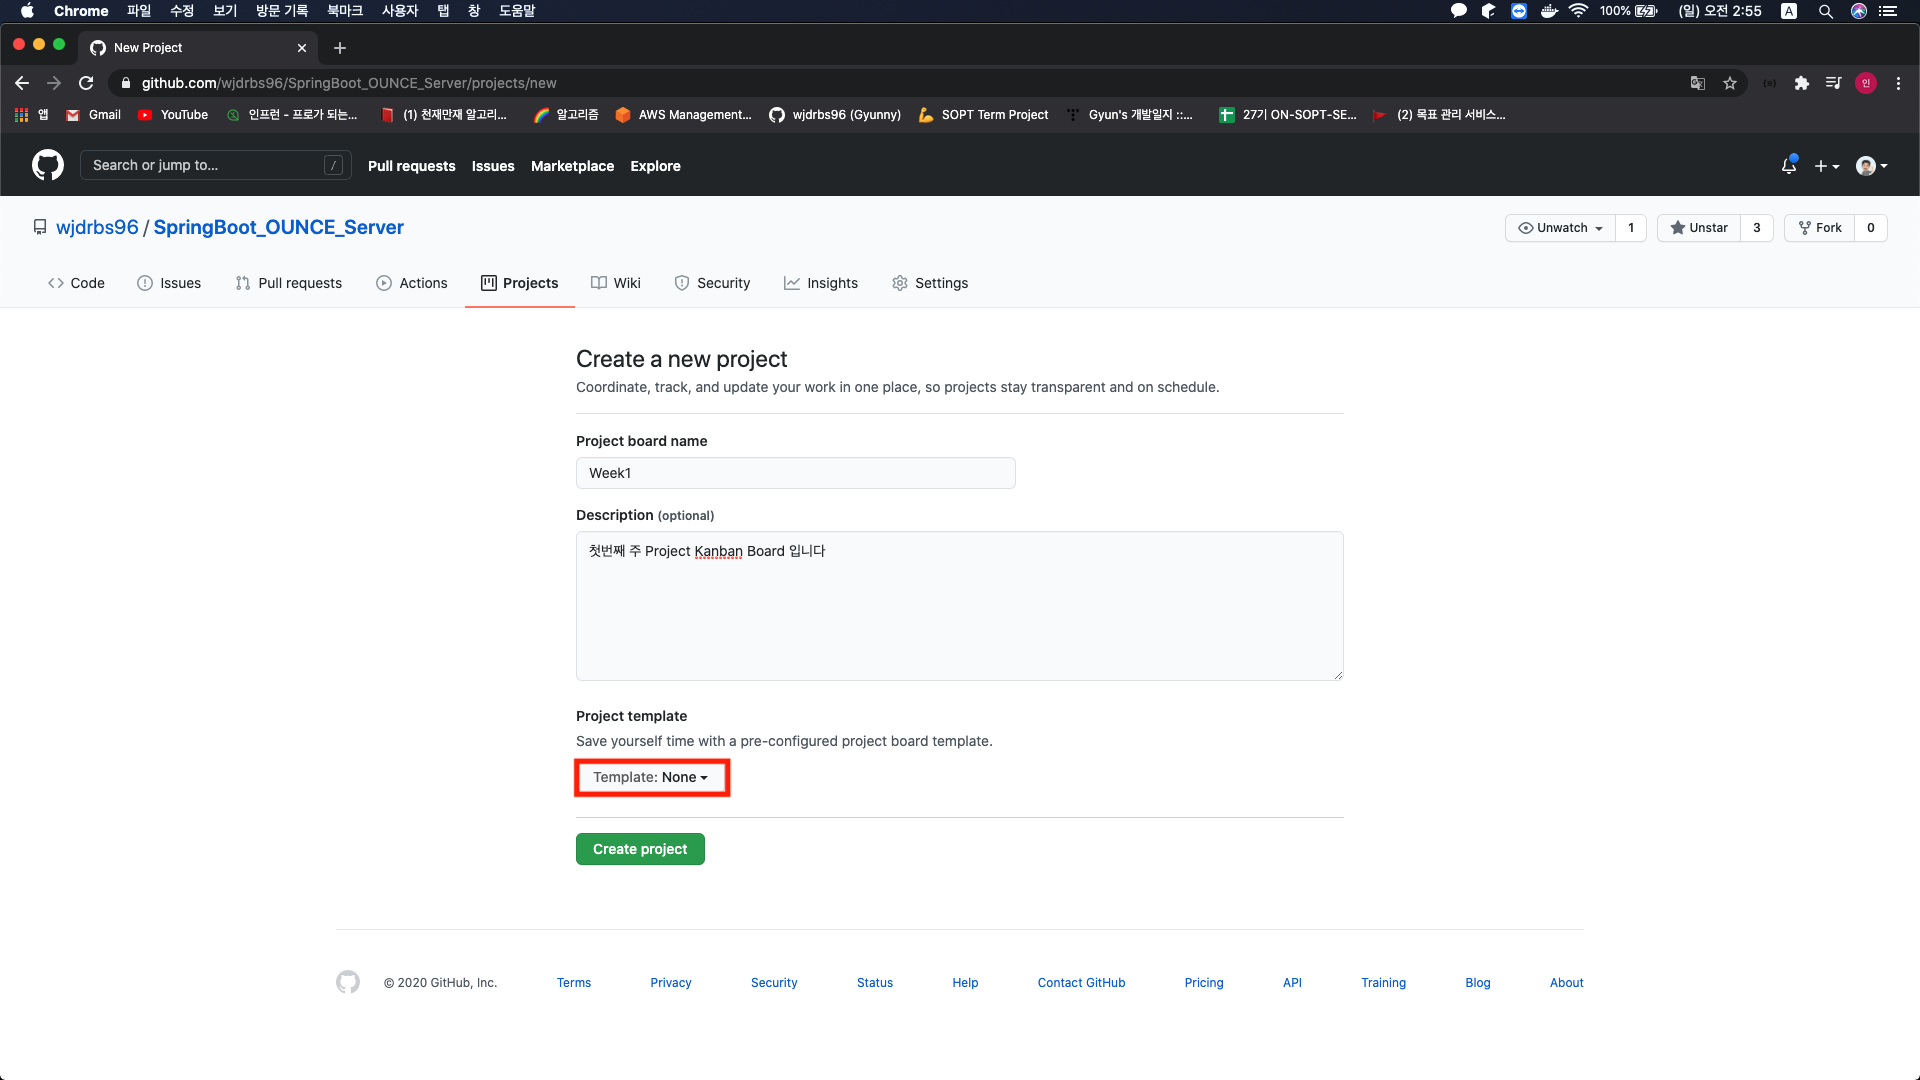Click the footer GitHub mark icon
Image resolution: width=1920 pixels, height=1080 pixels.
[348, 982]
